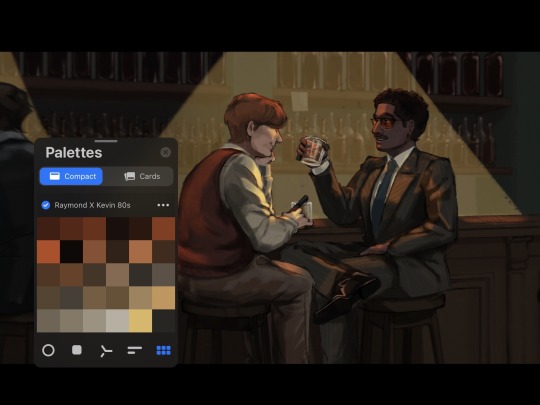Screen dimensions: 540x405
Task: Open the Harmony color tab
Action: click(106, 350)
